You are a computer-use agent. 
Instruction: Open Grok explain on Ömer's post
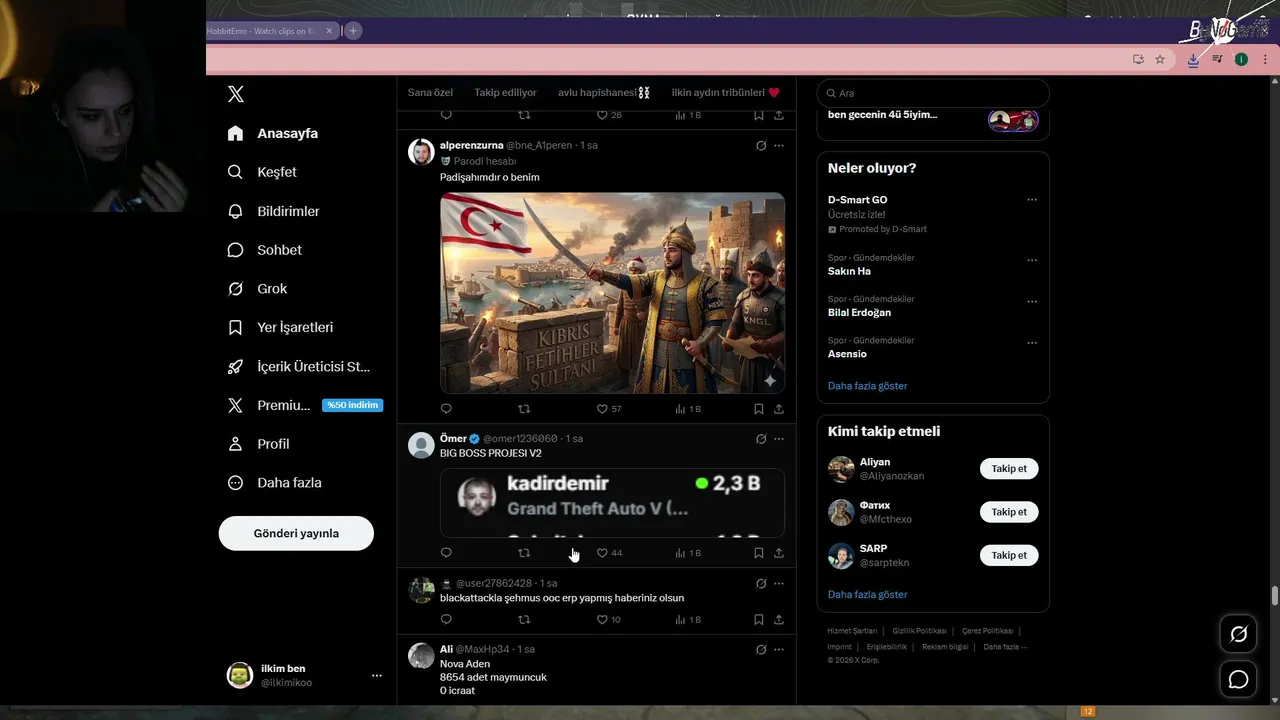click(761, 439)
